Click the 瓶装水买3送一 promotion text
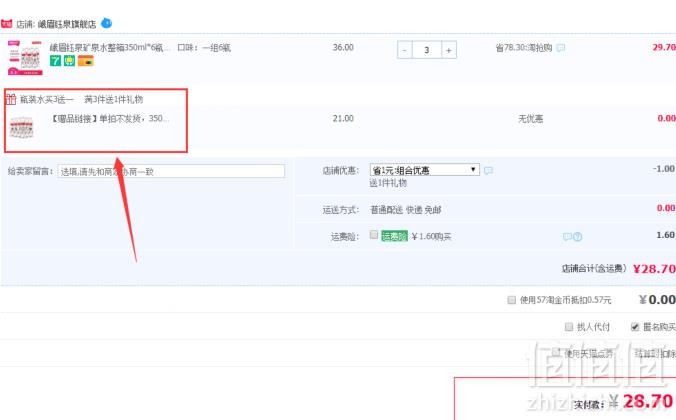This screenshot has width=676, height=420. [x=47, y=100]
